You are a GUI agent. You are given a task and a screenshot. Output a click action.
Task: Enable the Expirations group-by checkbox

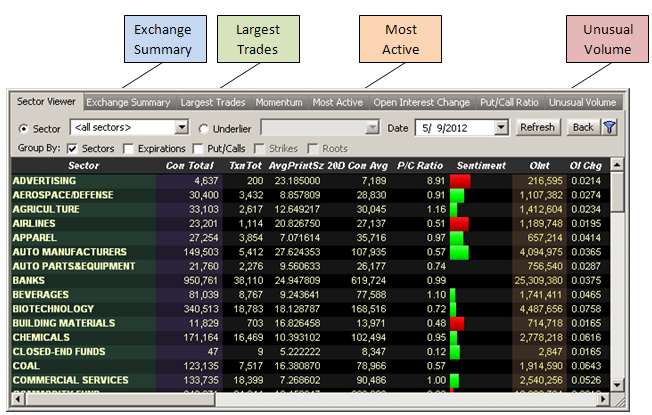pyautogui.click(x=128, y=148)
